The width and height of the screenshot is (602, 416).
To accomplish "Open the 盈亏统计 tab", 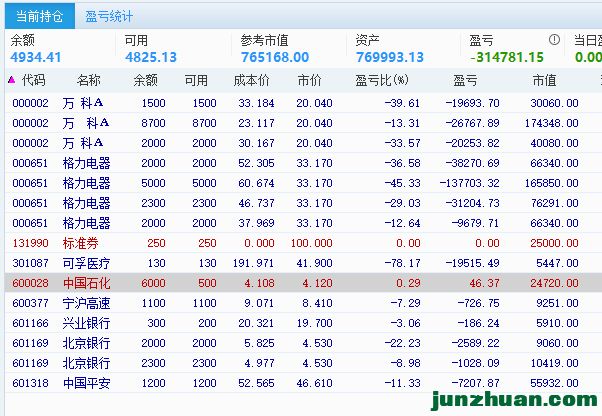I will click(109, 16).
